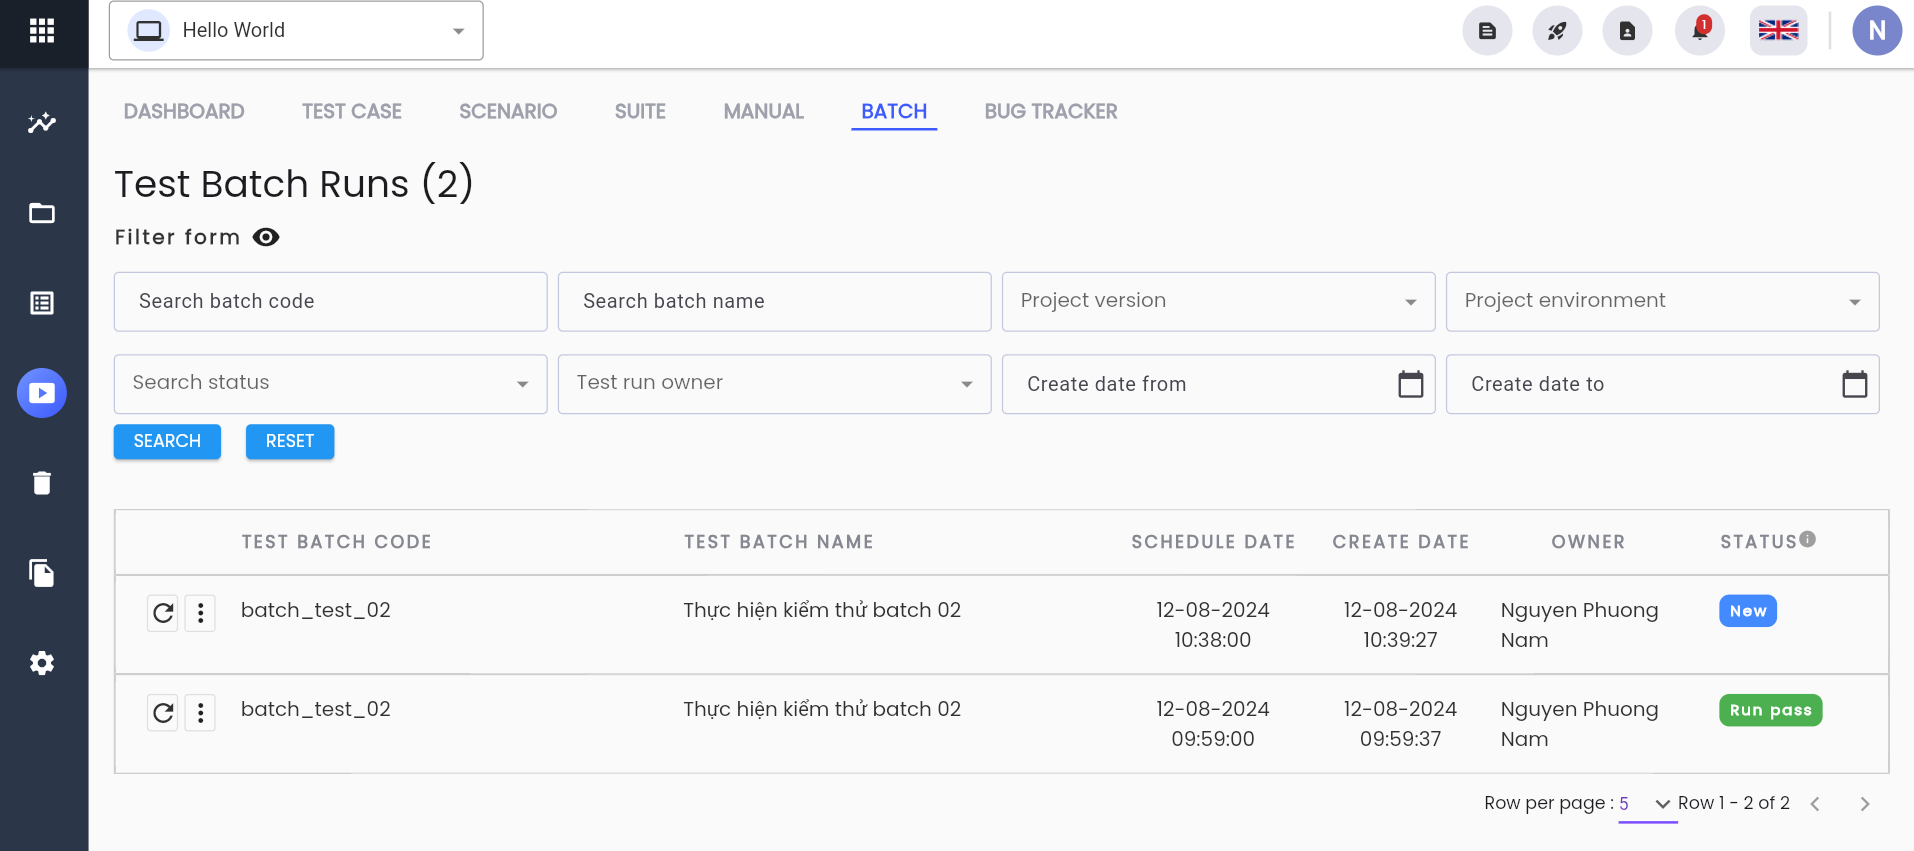Open the list table sidebar icon
This screenshot has height=851, width=1914.
click(42, 303)
